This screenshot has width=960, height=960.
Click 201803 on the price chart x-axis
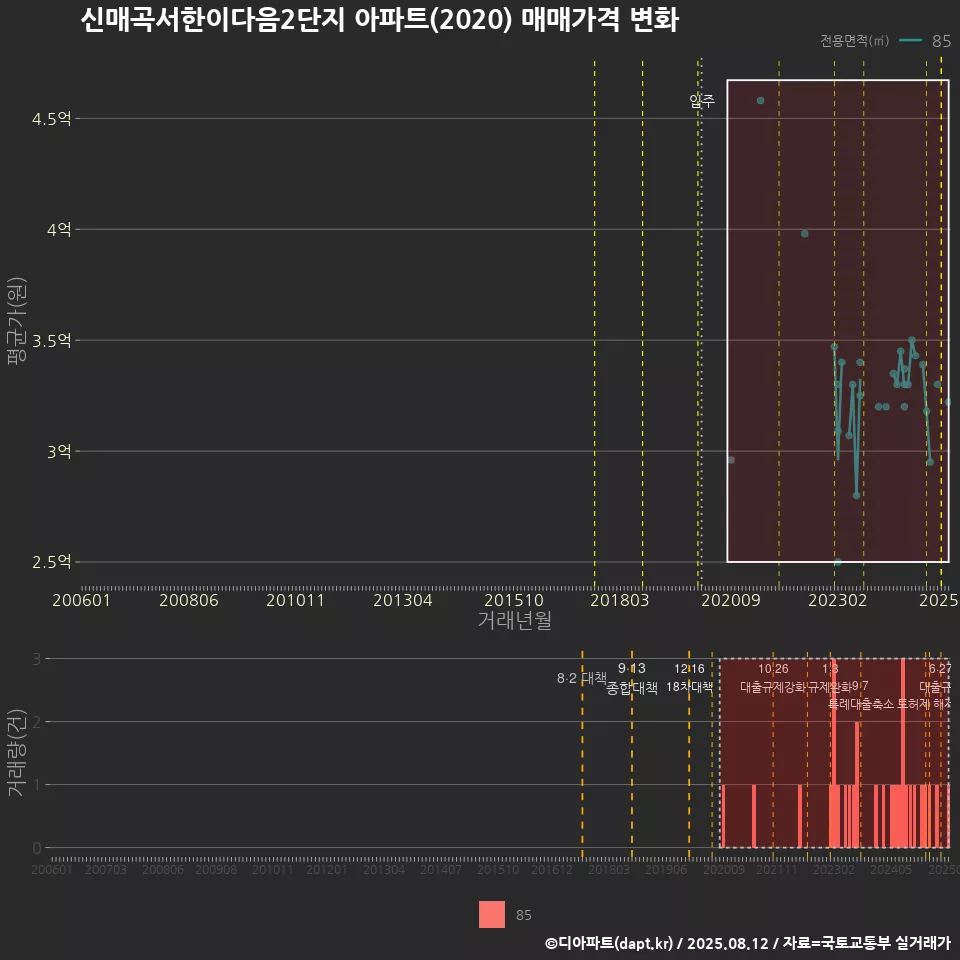(x=620, y=601)
